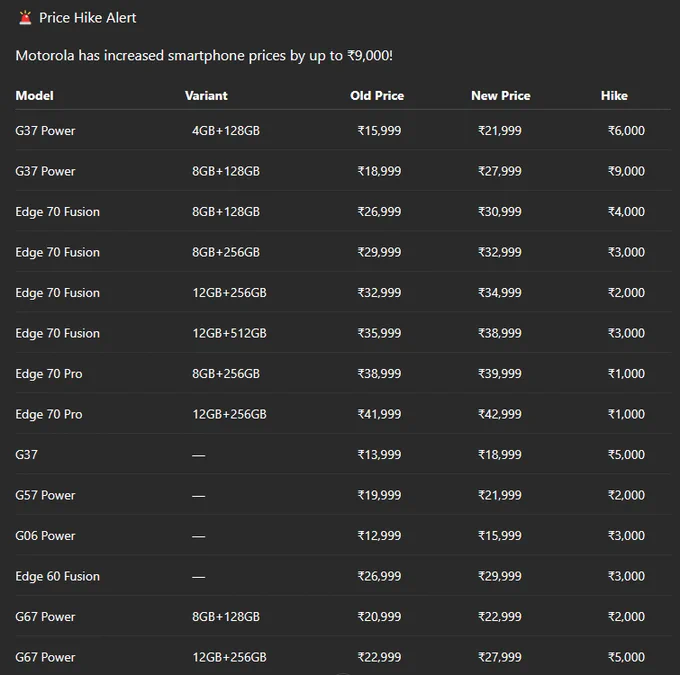The width and height of the screenshot is (680, 675).
Task: Click hike '₹2,000' in Edge 70 Fusion 12GB+256GB row
Action: [626, 292]
